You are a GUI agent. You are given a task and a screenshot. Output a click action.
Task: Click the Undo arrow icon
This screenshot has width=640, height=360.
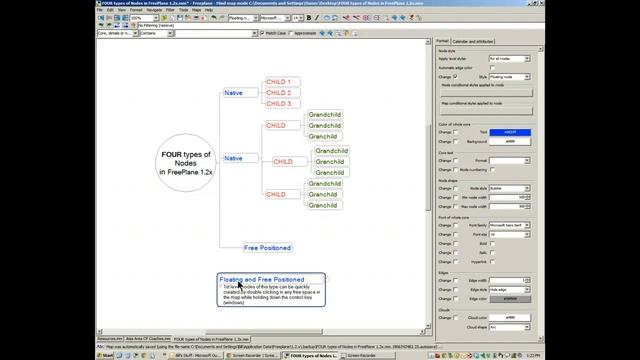pyautogui.click(x=214, y=18)
